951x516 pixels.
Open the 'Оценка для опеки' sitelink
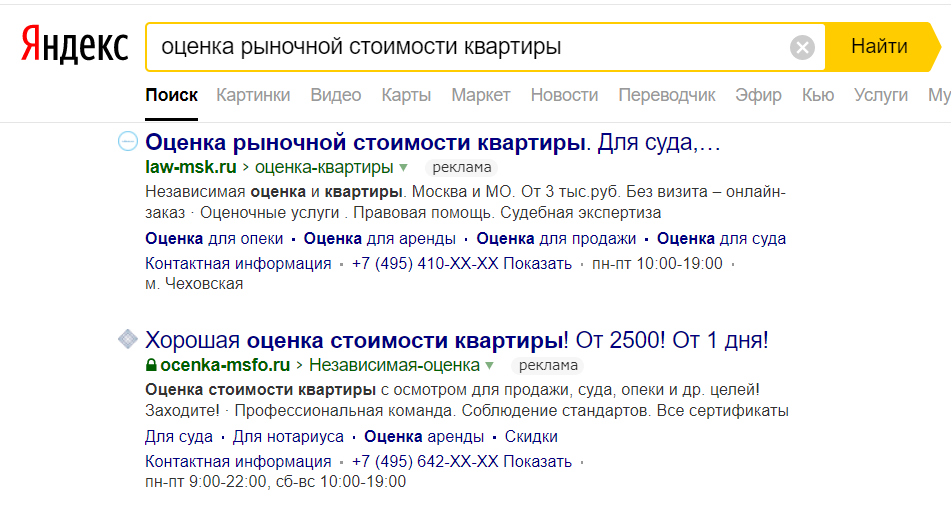point(214,238)
